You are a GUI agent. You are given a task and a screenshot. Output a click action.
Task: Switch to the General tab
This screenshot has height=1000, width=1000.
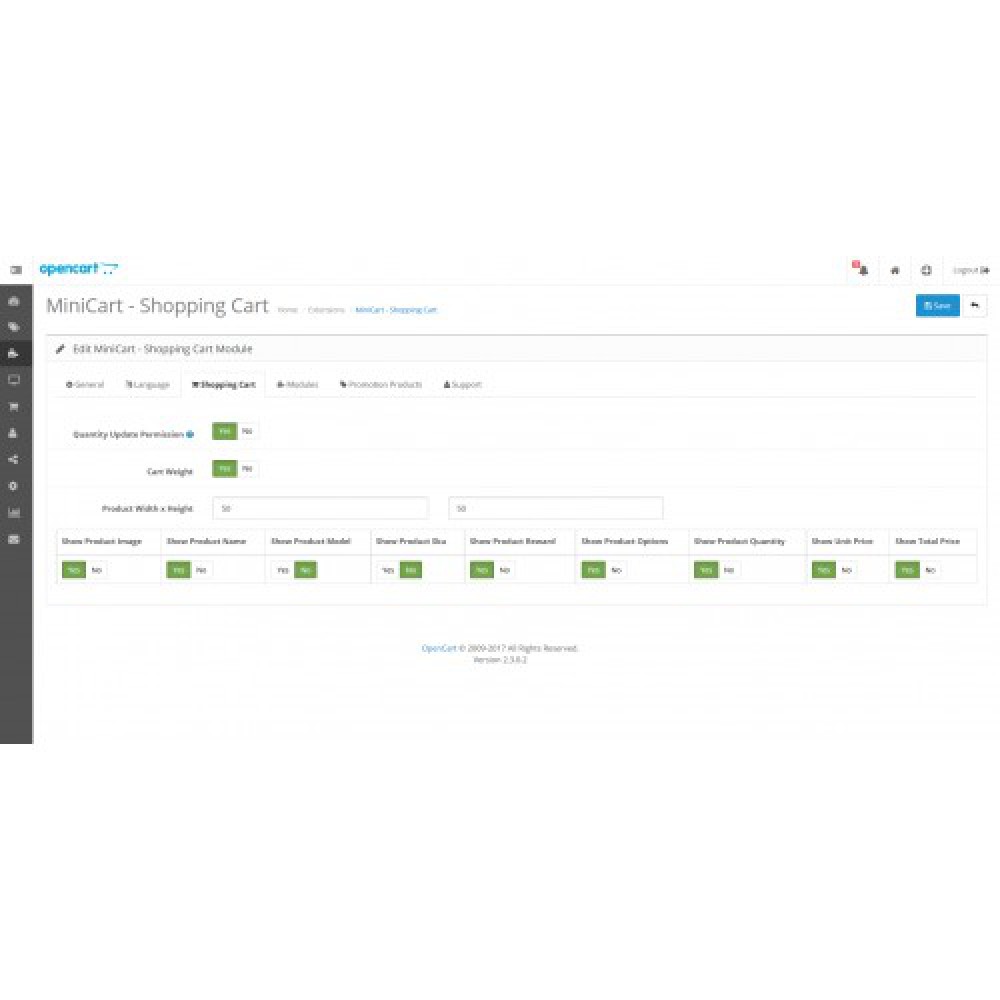(85, 384)
